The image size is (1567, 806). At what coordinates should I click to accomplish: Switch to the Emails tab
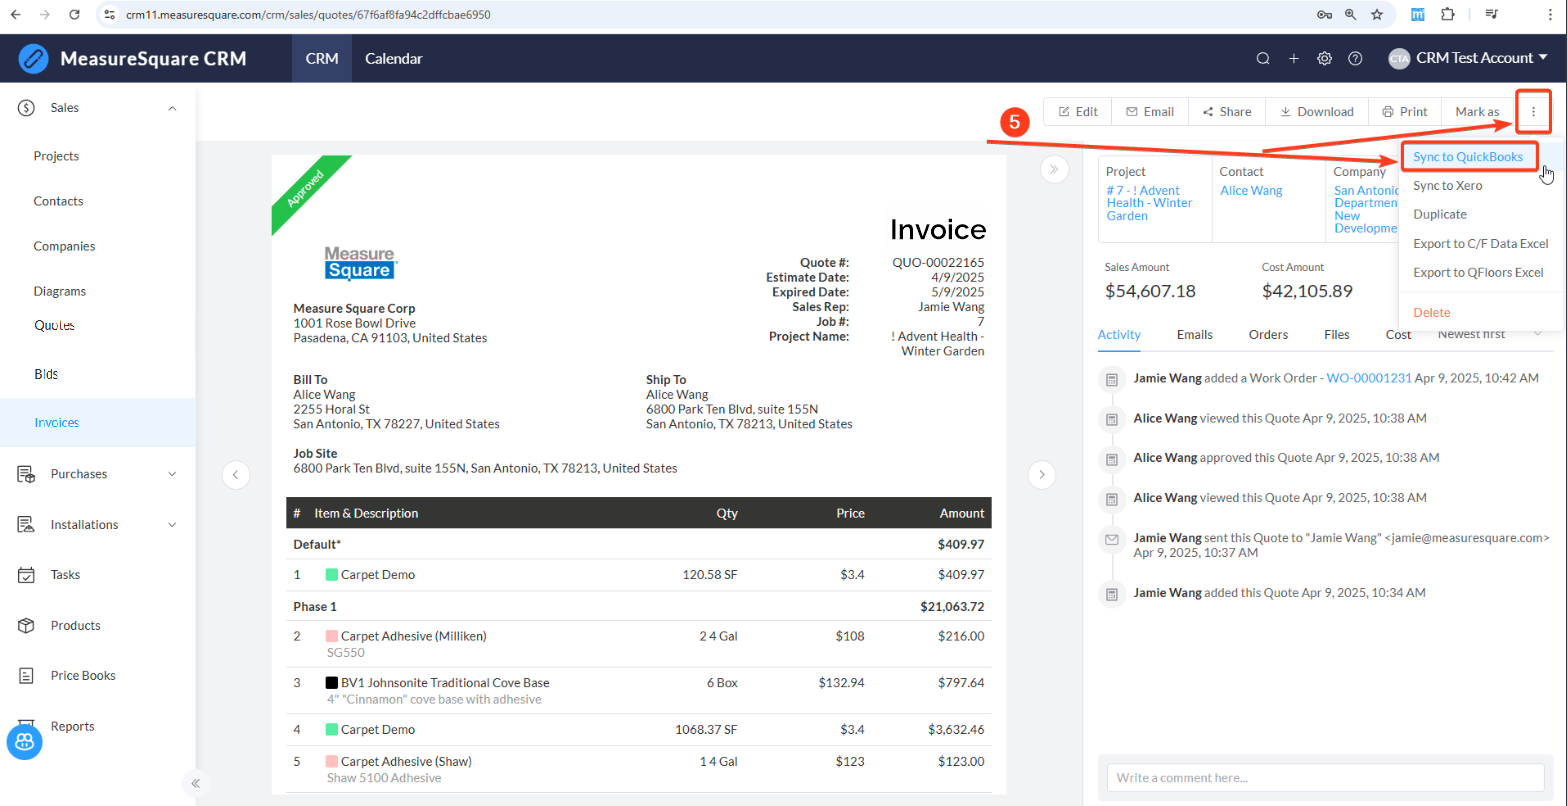[1195, 335]
